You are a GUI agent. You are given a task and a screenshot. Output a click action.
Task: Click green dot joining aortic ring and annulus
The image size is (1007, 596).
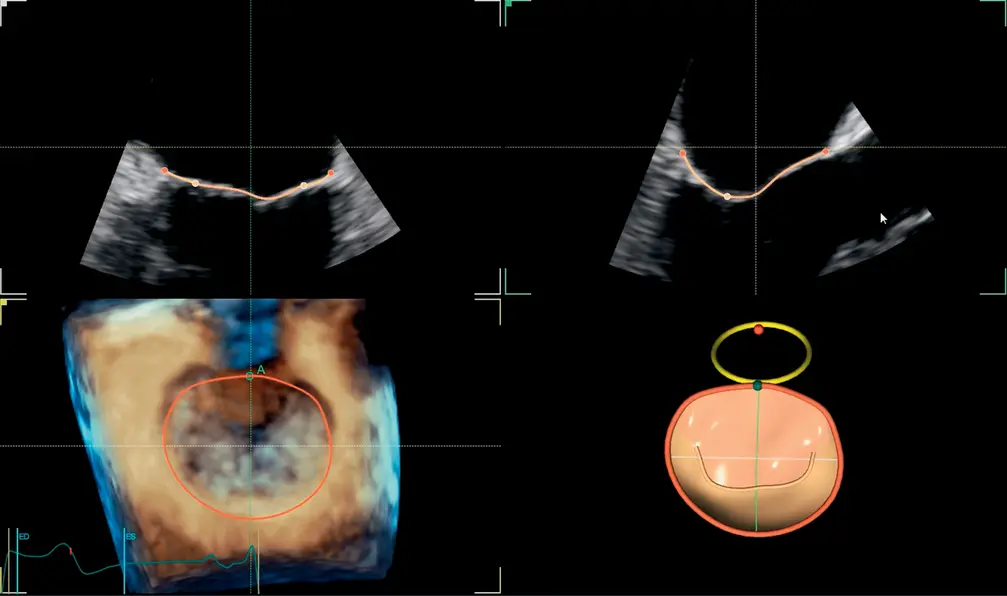758,385
